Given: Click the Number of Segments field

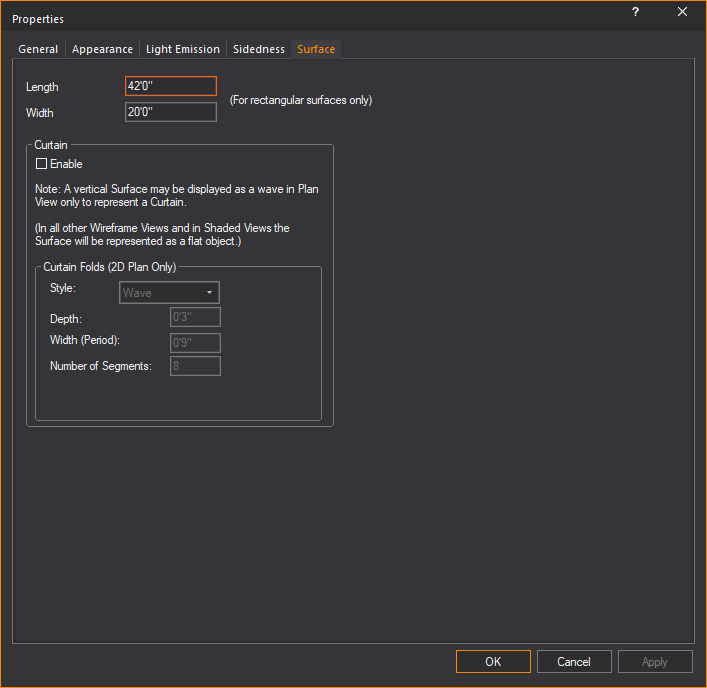Looking at the screenshot, I should click(195, 366).
